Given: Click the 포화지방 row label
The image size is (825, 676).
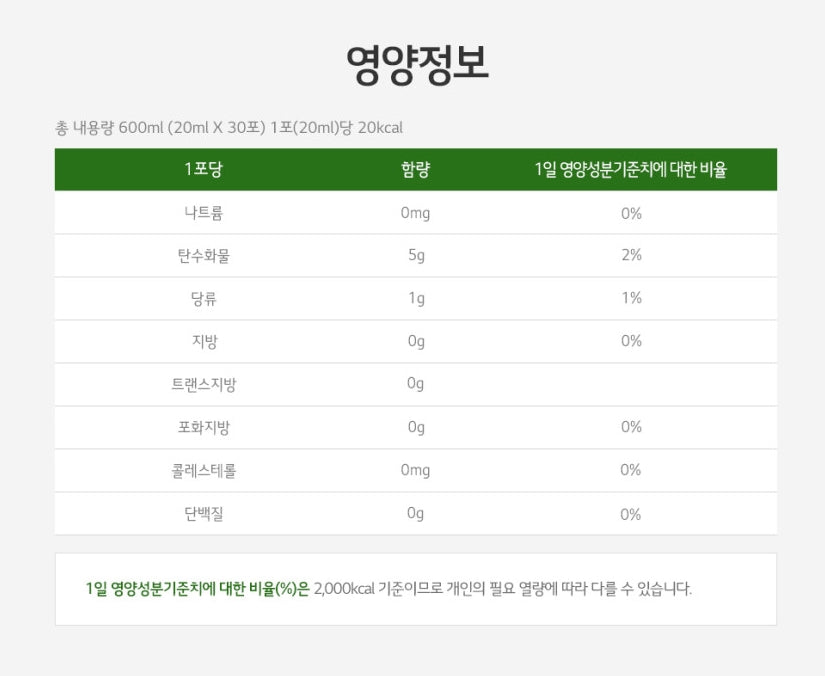Looking at the screenshot, I should tap(203, 428).
